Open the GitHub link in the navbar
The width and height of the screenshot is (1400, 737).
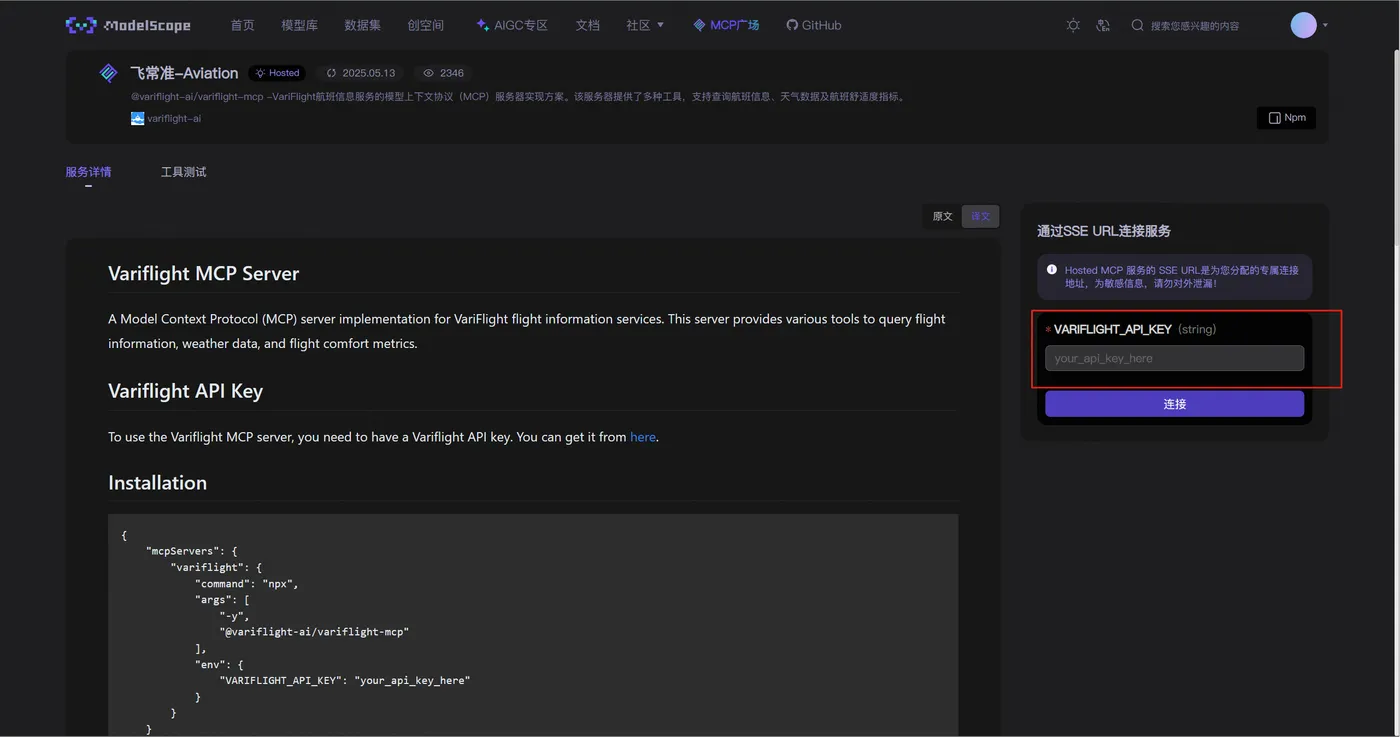814,25
